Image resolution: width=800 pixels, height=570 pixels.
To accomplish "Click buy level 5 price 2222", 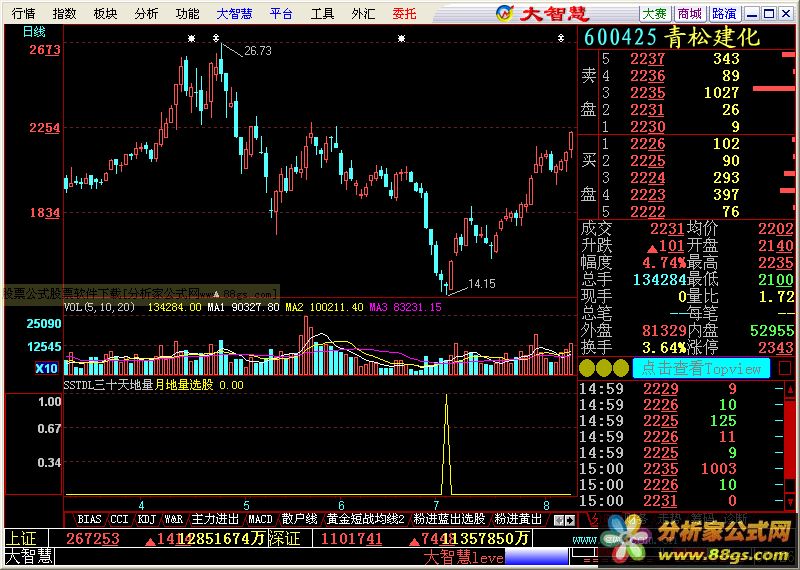I will [x=647, y=211].
